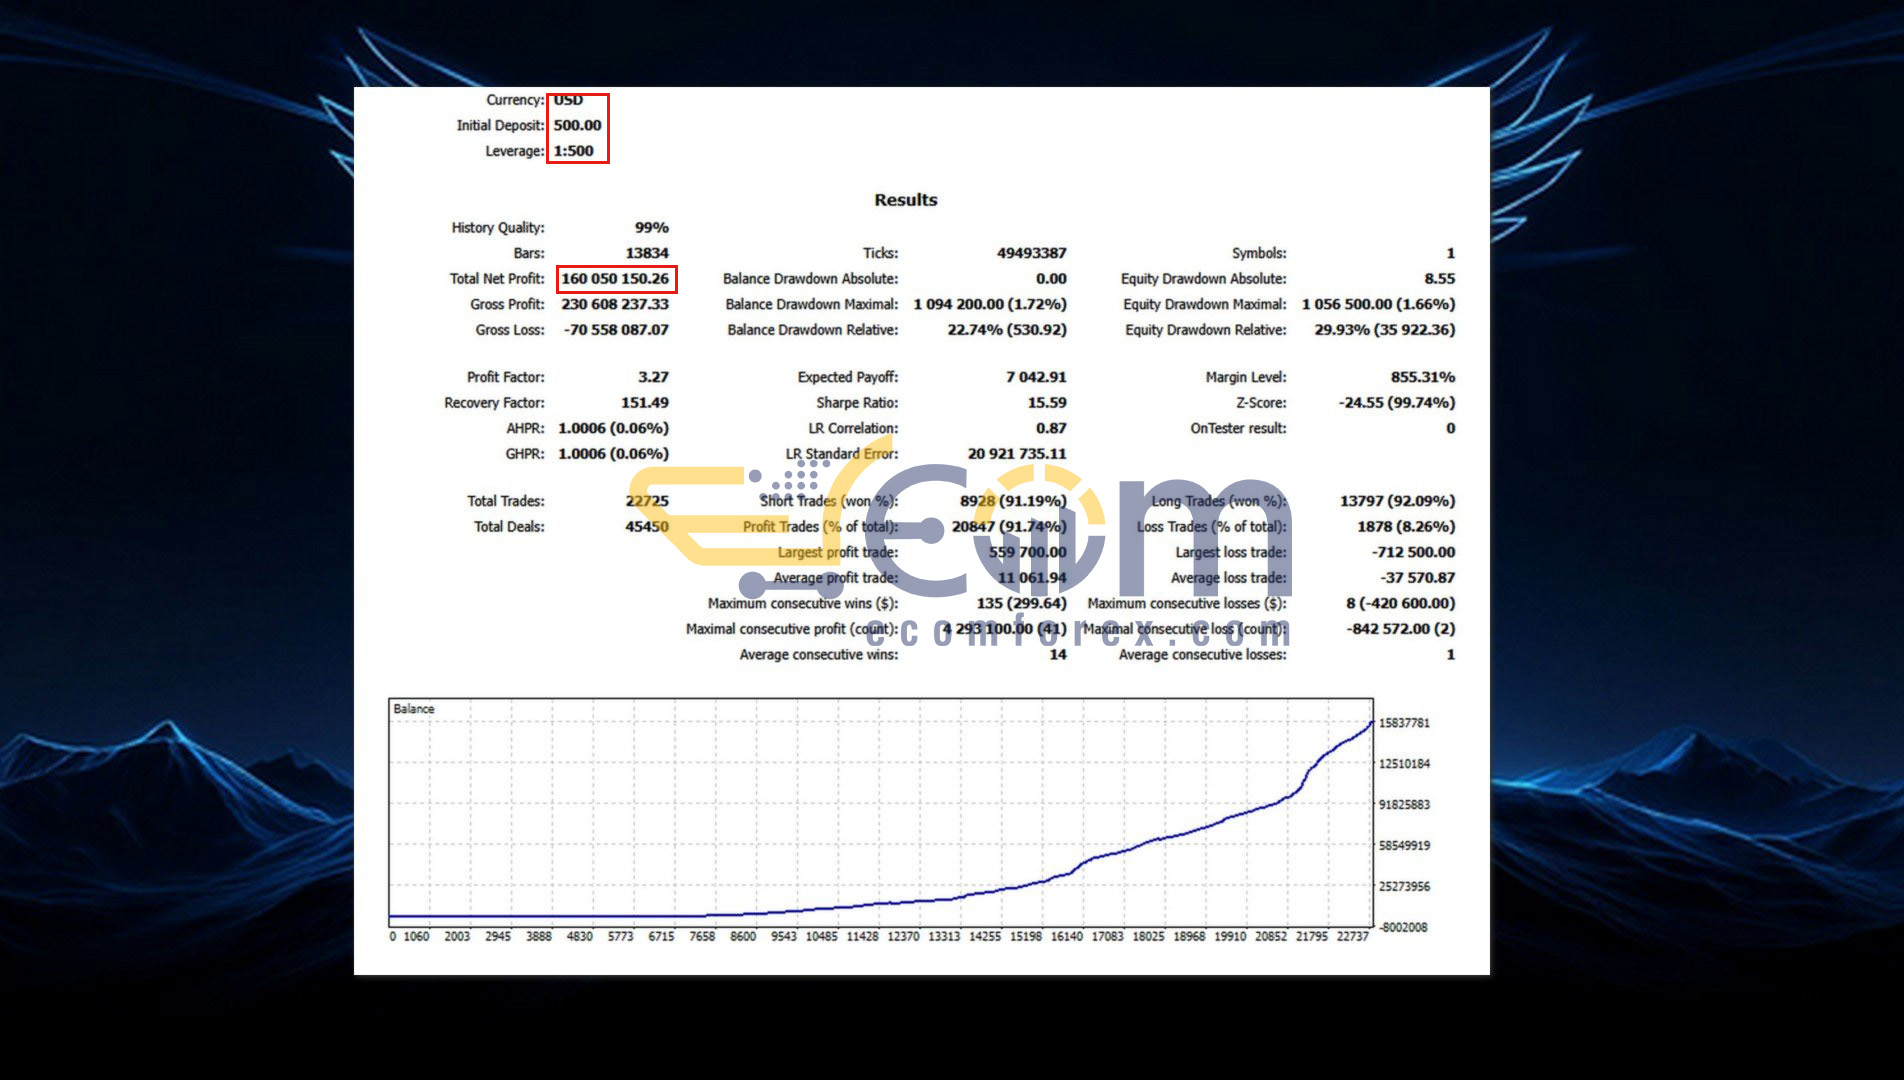Click the Ticks value 49493387

click(x=1031, y=254)
